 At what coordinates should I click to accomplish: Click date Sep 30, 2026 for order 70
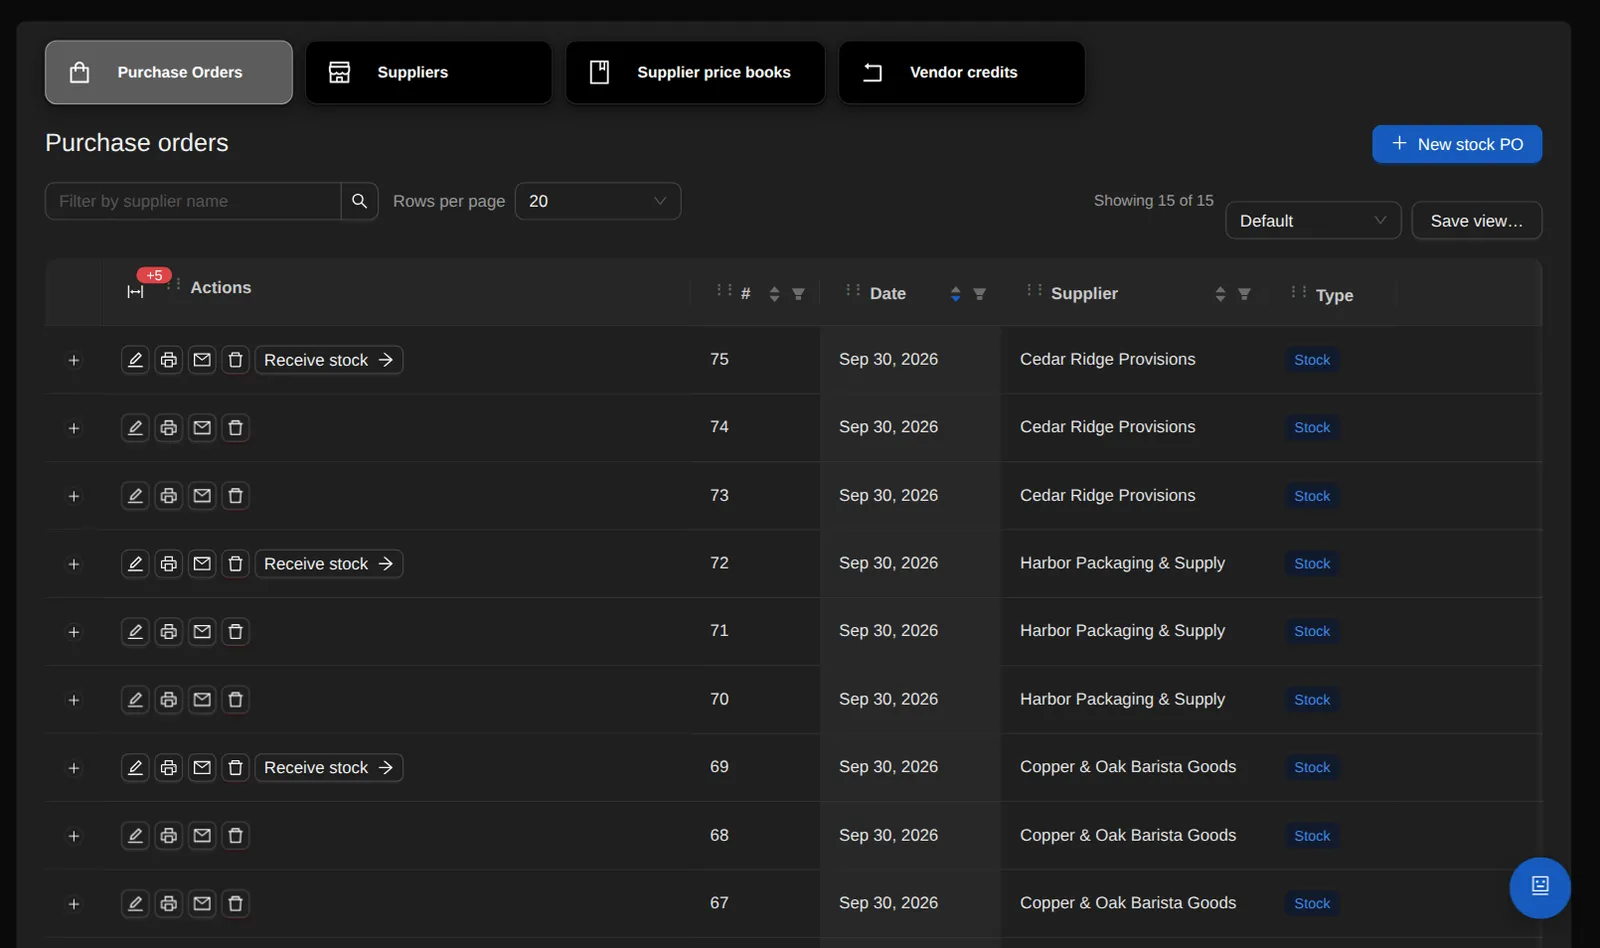pyautogui.click(x=889, y=699)
